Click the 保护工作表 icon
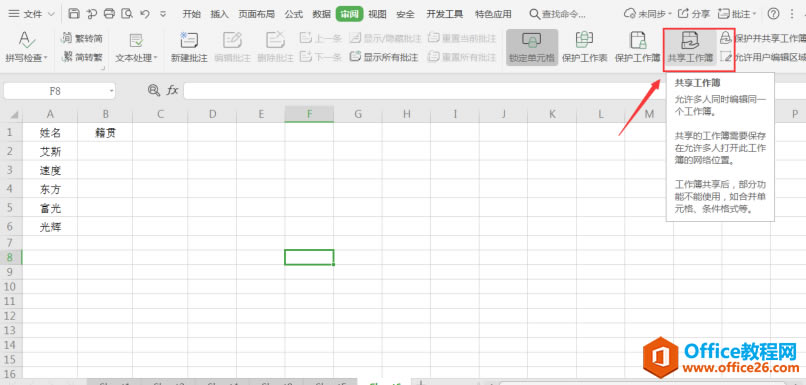806x385 pixels. 584,40
